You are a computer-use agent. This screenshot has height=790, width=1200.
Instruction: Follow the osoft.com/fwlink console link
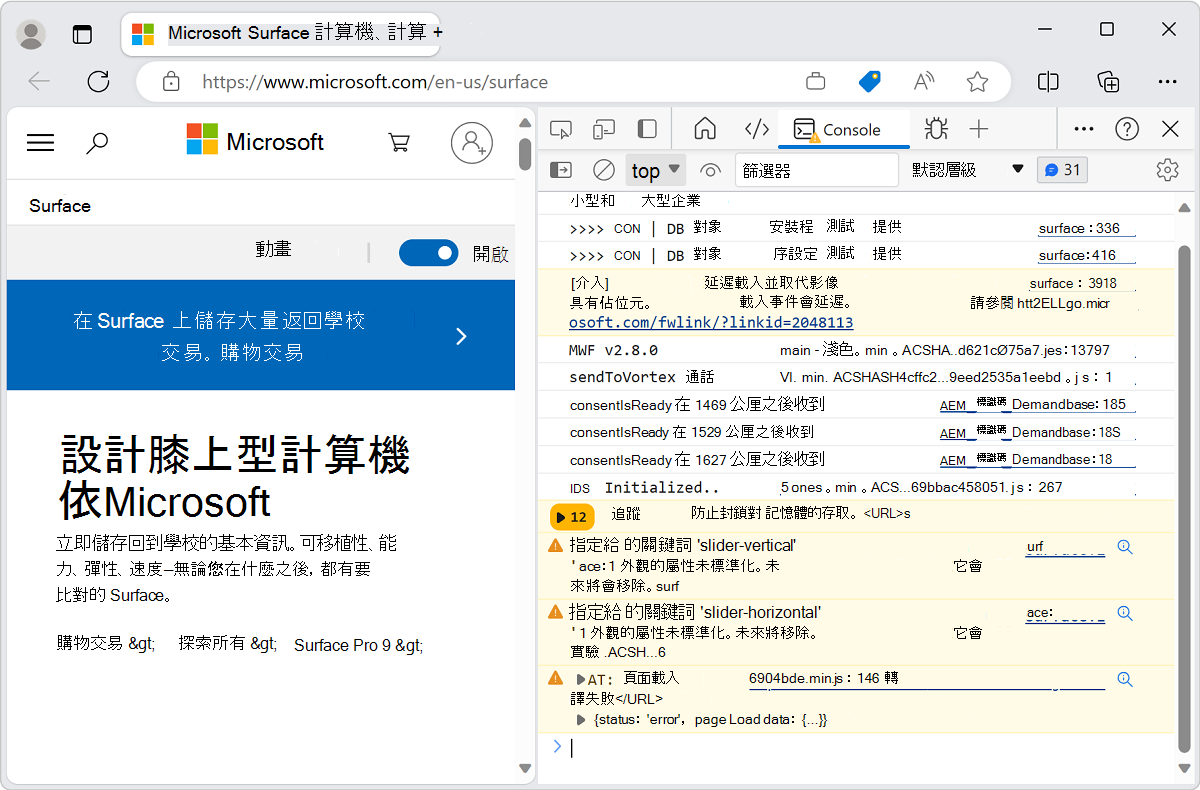click(x=710, y=322)
